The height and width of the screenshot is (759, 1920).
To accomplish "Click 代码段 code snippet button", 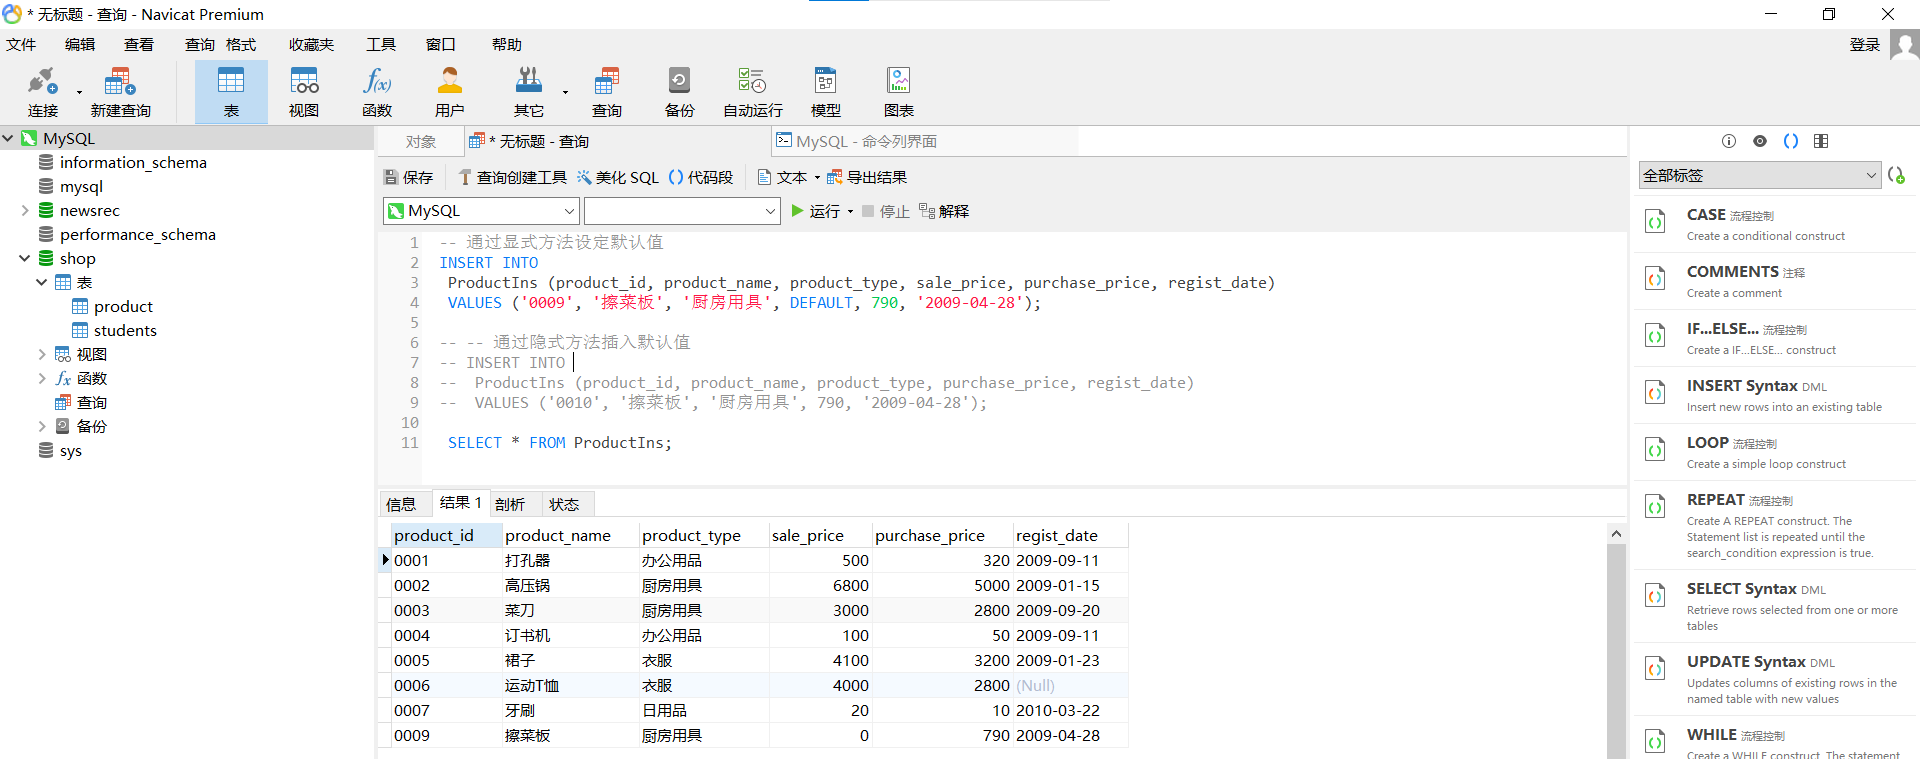I will click(700, 177).
